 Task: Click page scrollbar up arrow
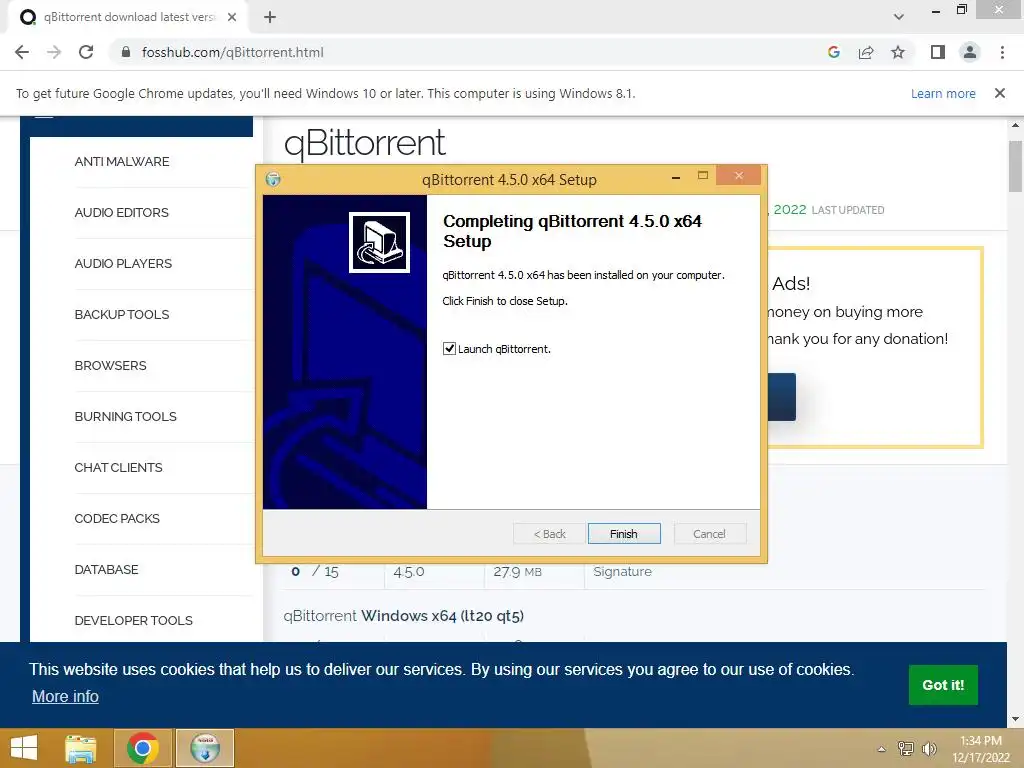[x=1015, y=124]
